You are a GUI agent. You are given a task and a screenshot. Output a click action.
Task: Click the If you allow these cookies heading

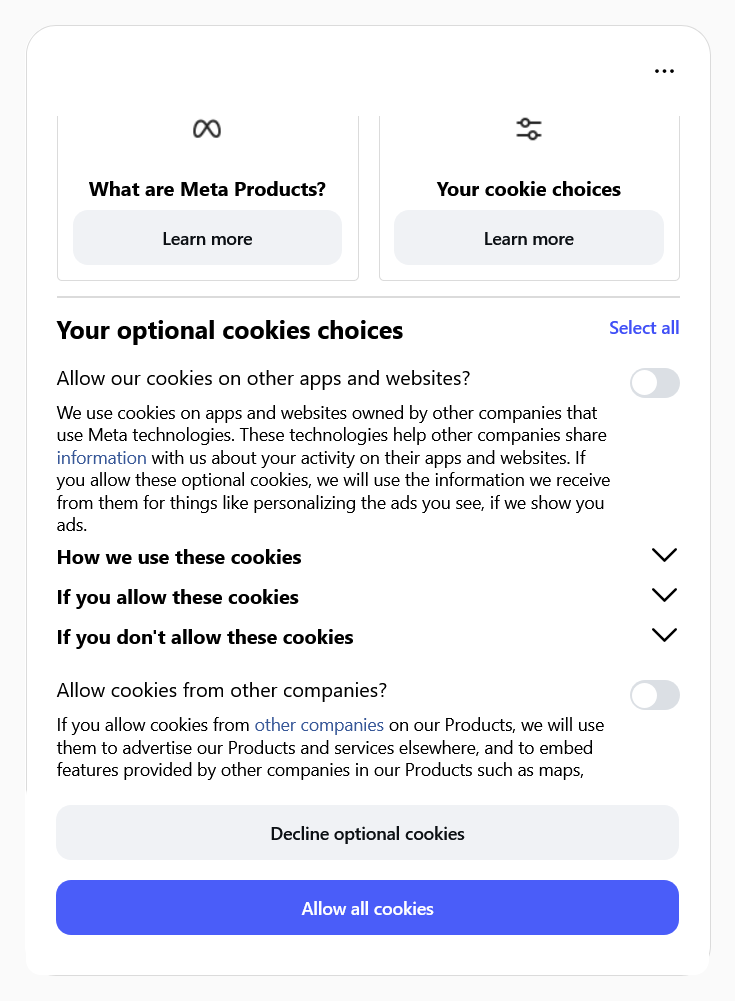click(178, 597)
